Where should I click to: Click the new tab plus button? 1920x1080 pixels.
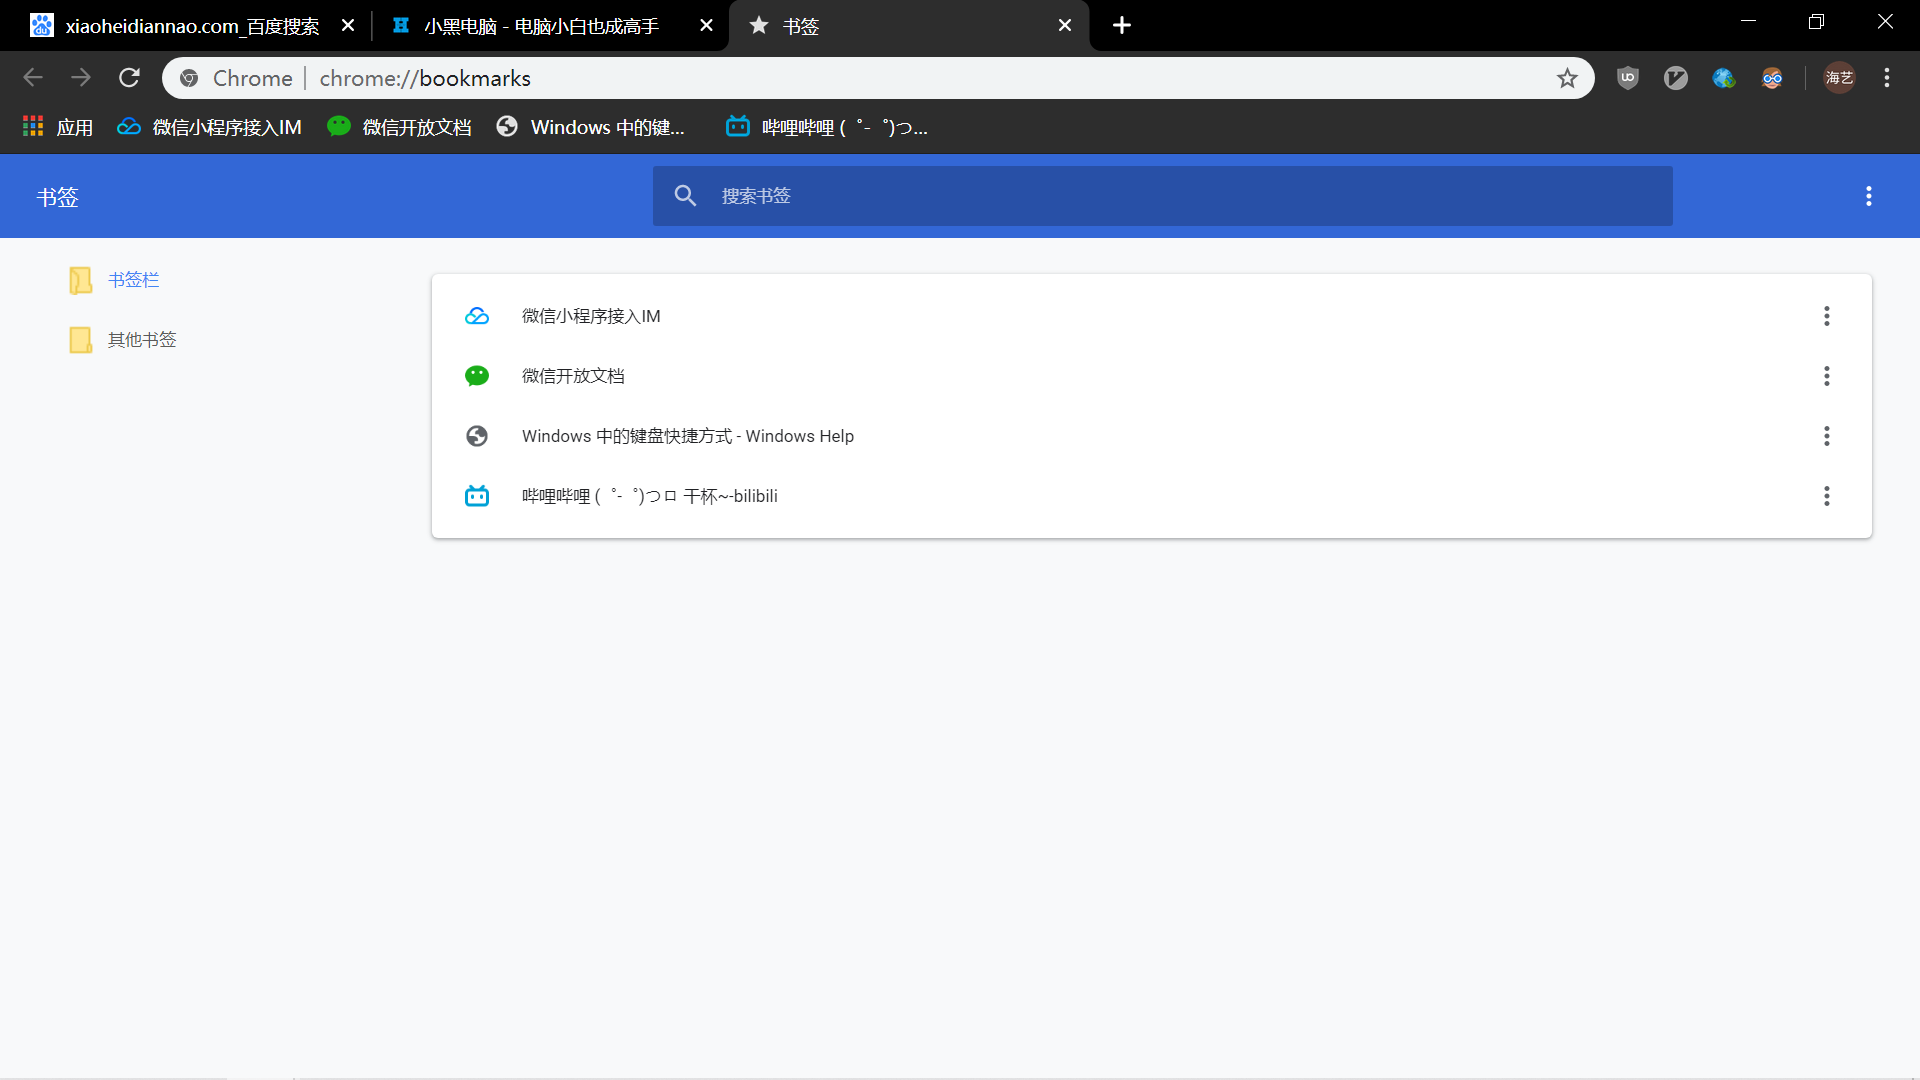point(1122,25)
